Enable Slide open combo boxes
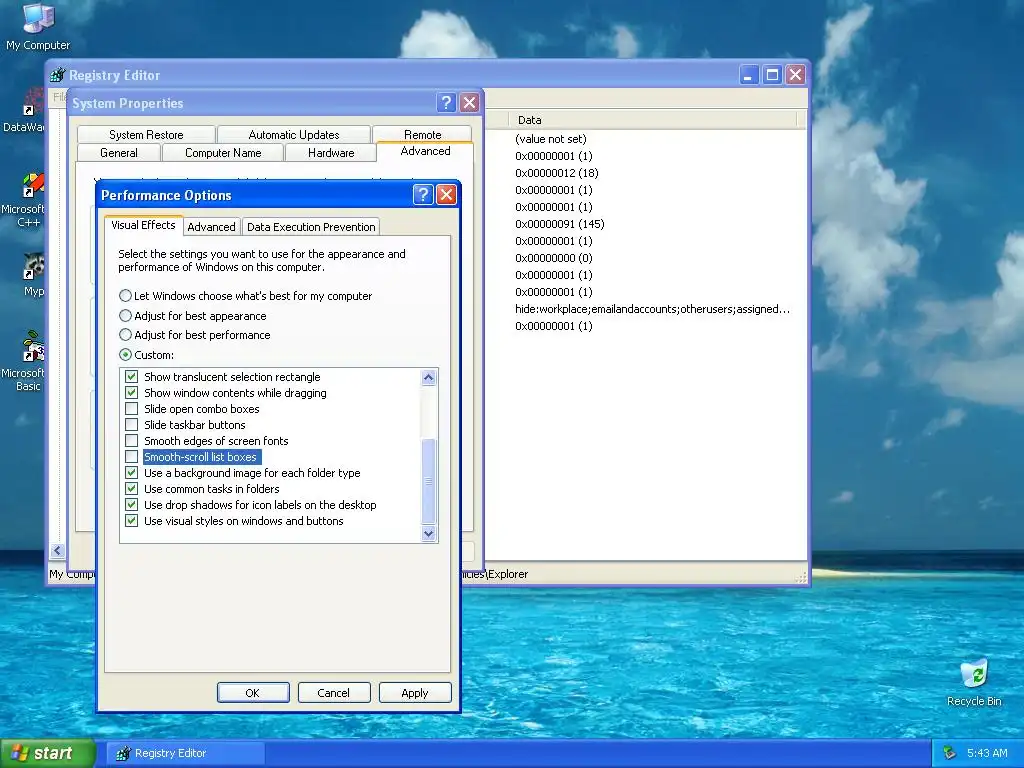The height and width of the screenshot is (768, 1024). coord(131,409)
